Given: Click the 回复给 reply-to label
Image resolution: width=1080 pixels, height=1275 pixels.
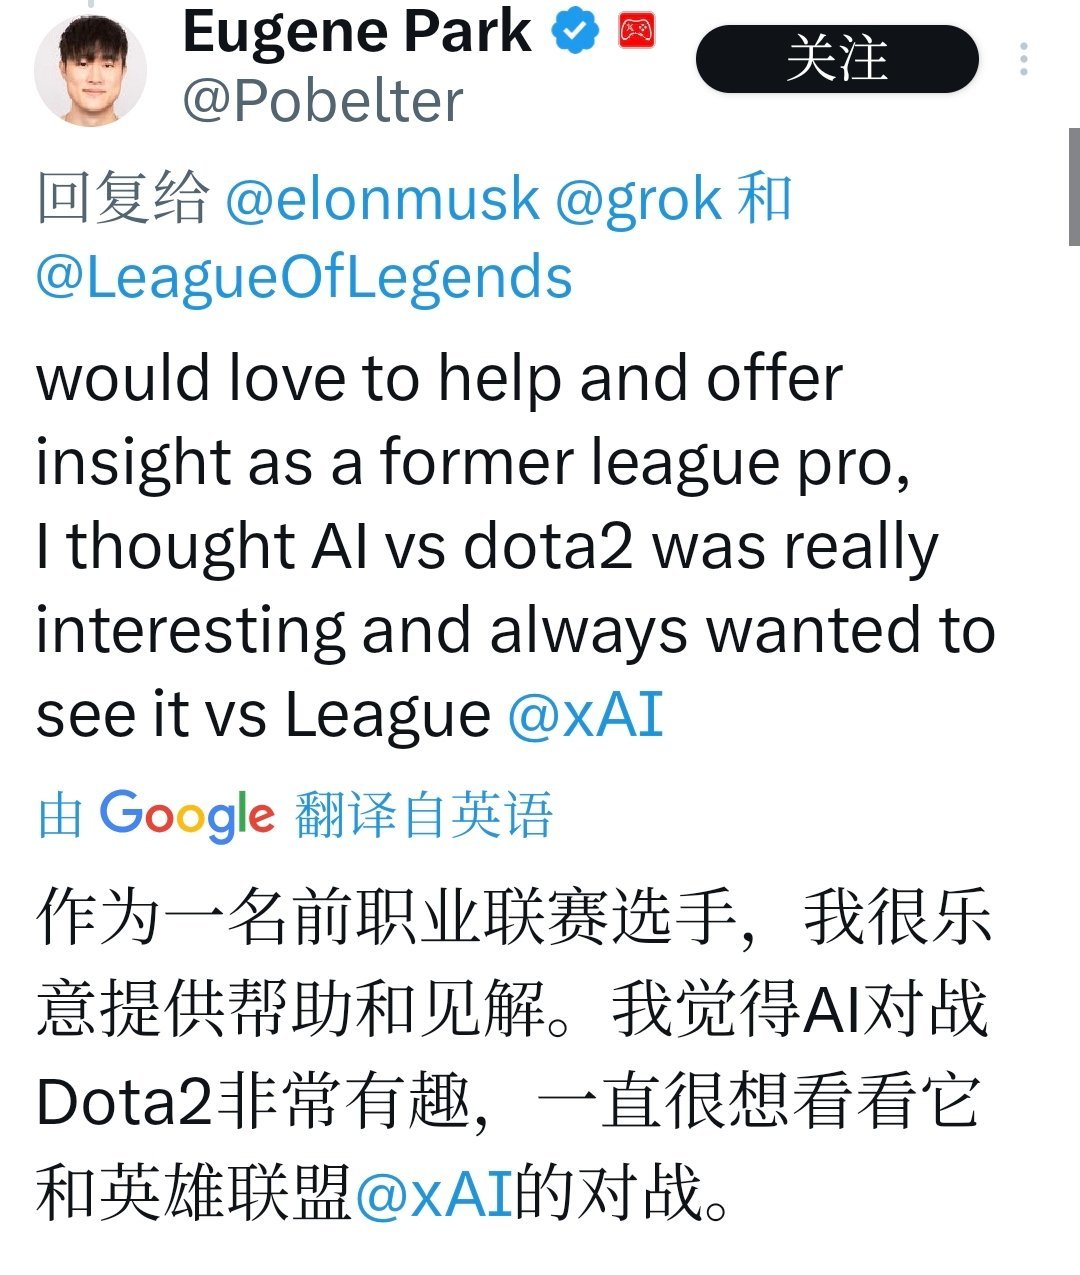Looking at the screenshot, I should 123,198.
